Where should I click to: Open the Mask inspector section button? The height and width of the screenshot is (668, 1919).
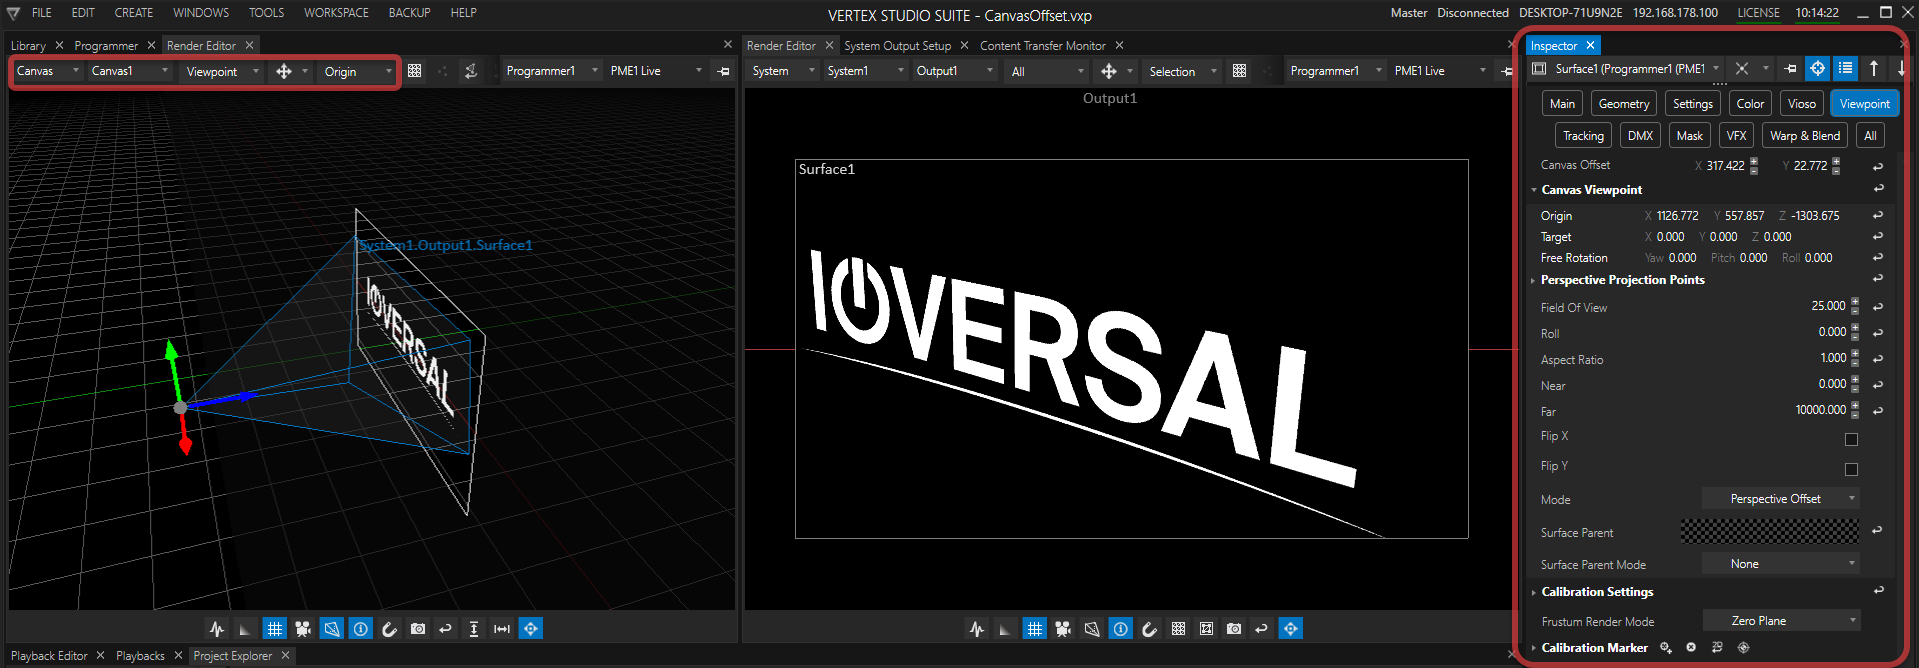pos(1690,136)
